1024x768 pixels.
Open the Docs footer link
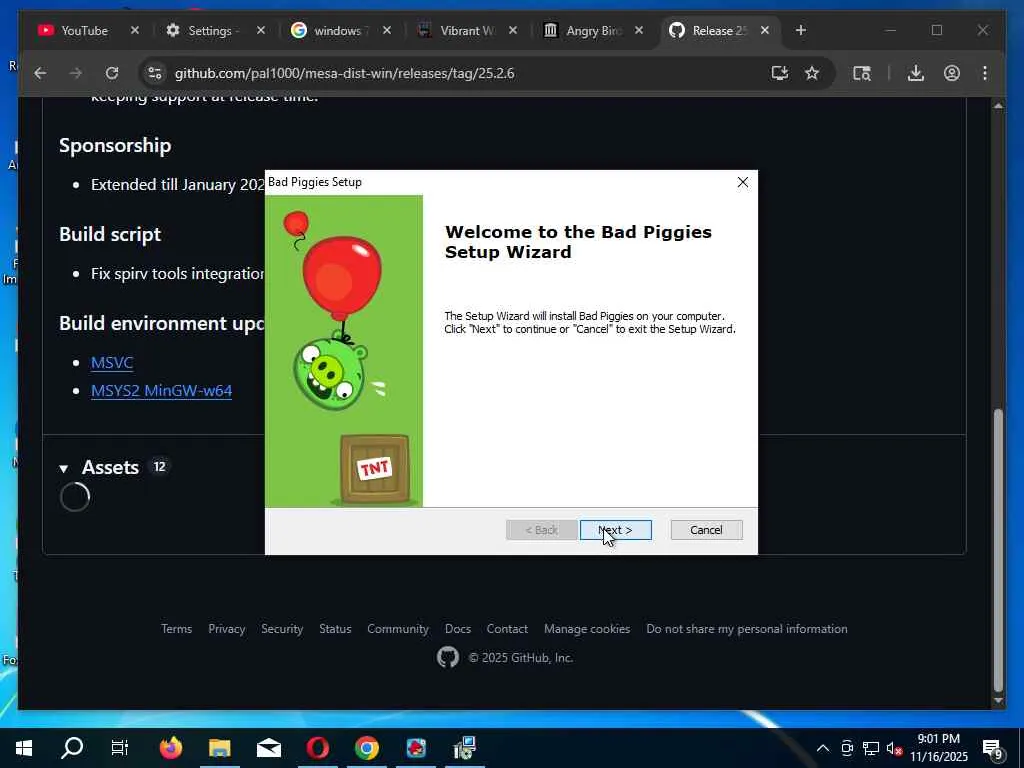tap(458, 629)
